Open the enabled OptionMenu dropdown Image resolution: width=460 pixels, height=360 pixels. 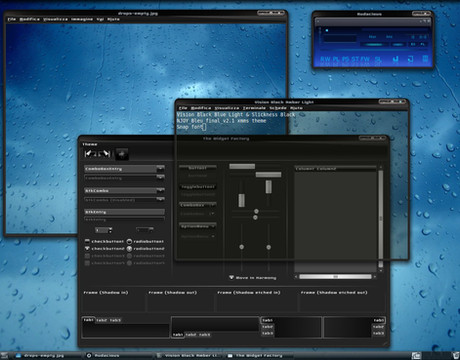pos(198,227)
